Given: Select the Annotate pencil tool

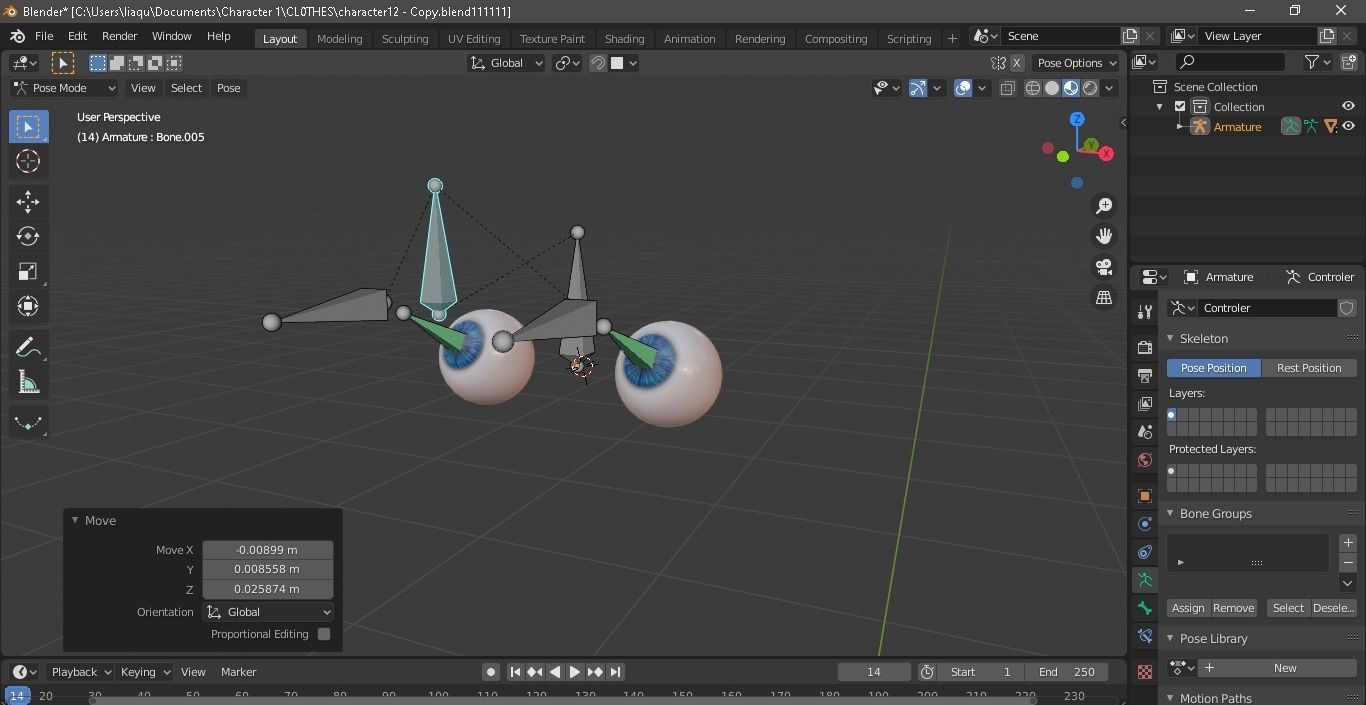Looking at the screenshot, I should [28, 347].
